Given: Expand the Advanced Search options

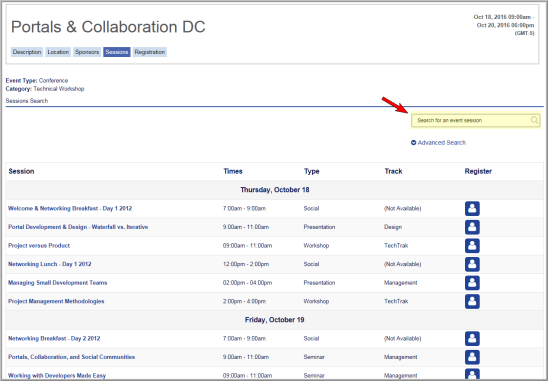Looking at the screenshot, I should pos(438,143).
